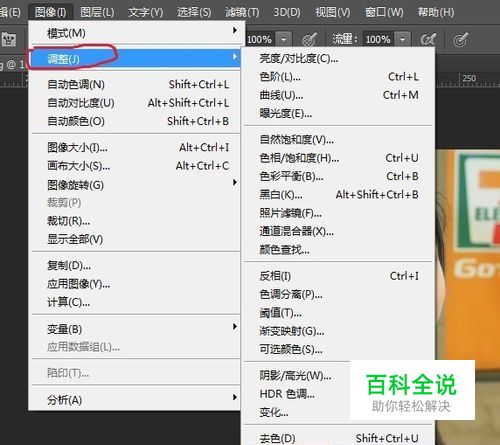This screenshot has width=500, height=445.
Task: Open the 选择(S) menu
Action: point(194,12)
